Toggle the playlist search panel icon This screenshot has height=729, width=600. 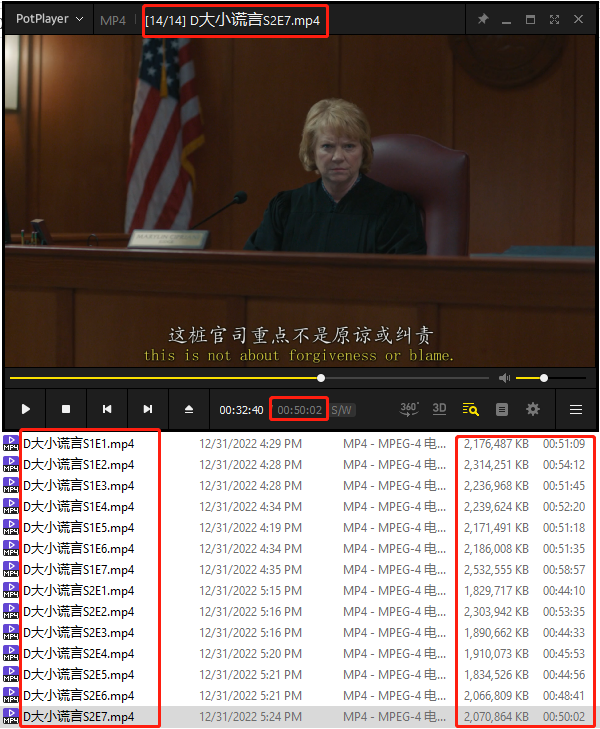pyautogui.click(x=471, y=409)
